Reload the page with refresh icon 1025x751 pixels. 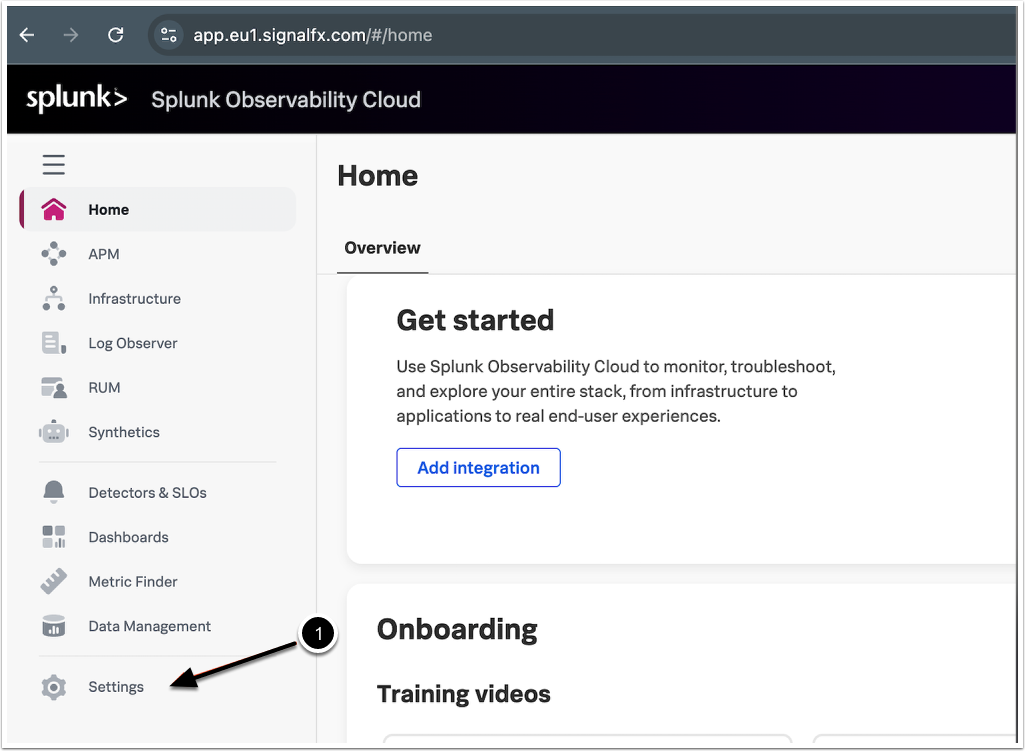coord(116,35)
